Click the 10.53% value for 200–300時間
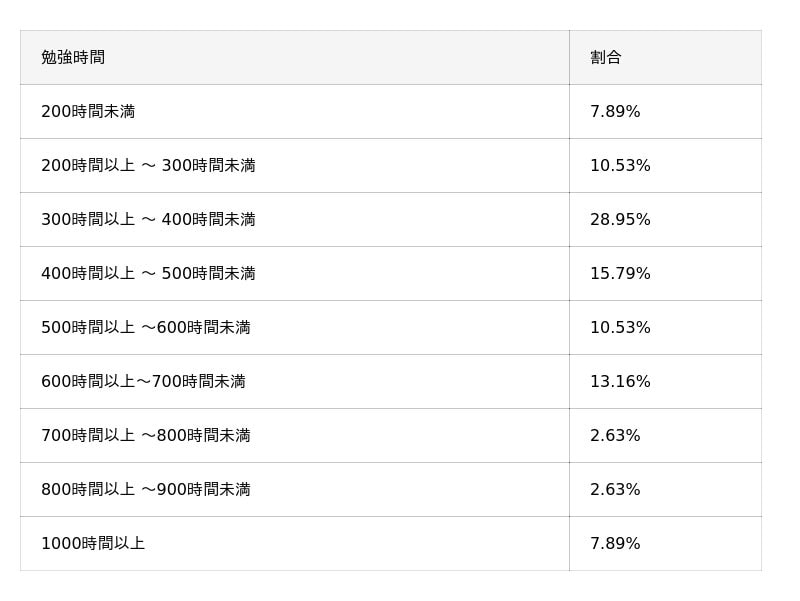The width and height of the screenshot is (800, 601). tap(620, 166)
